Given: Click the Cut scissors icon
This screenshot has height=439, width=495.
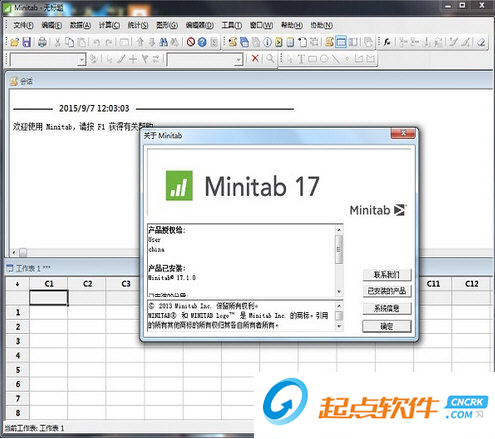Looking at the screenshot, I should tap(57, 42).
